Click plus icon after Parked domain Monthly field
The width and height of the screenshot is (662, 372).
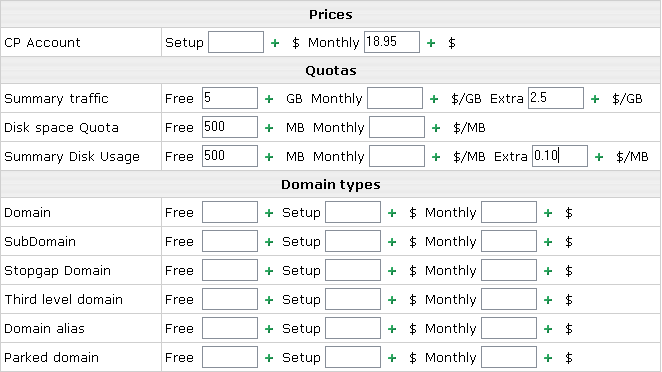click(x=548, y=358)
